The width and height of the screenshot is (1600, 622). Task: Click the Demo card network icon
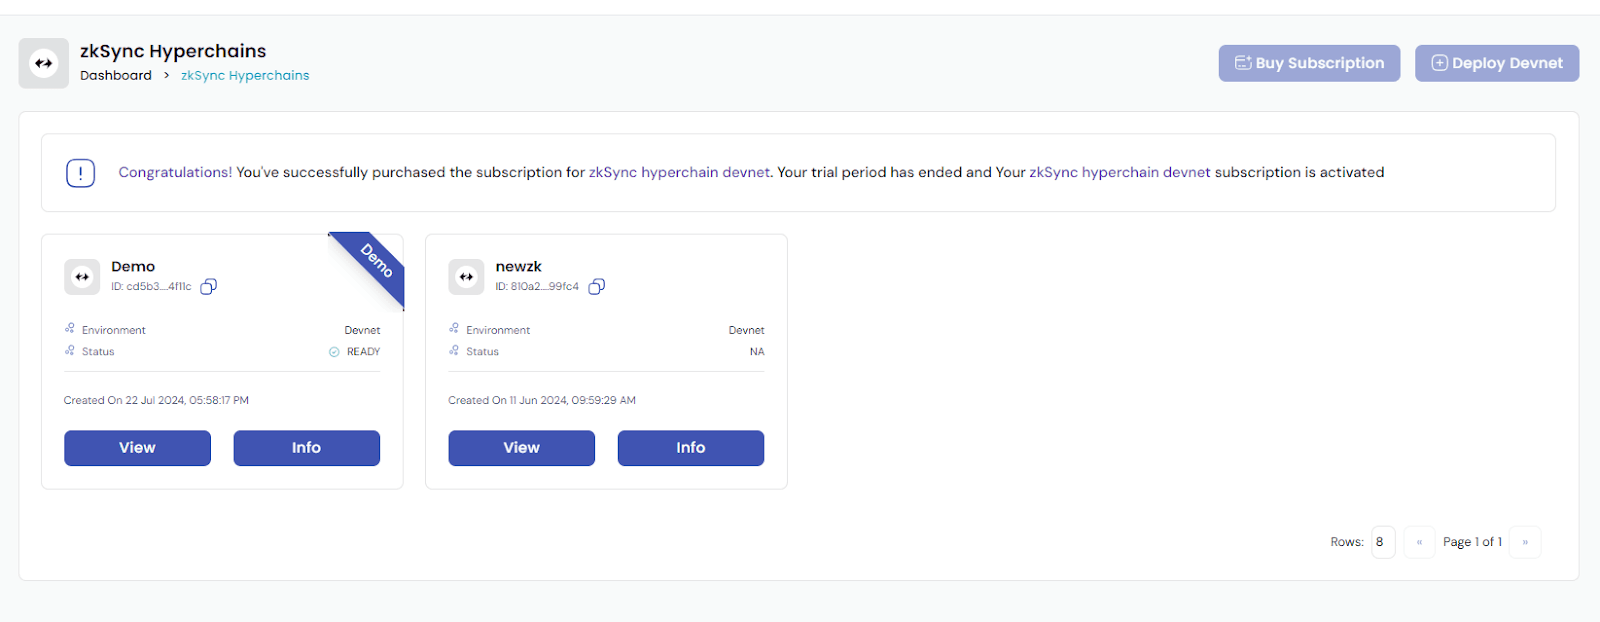coord(82,277)
